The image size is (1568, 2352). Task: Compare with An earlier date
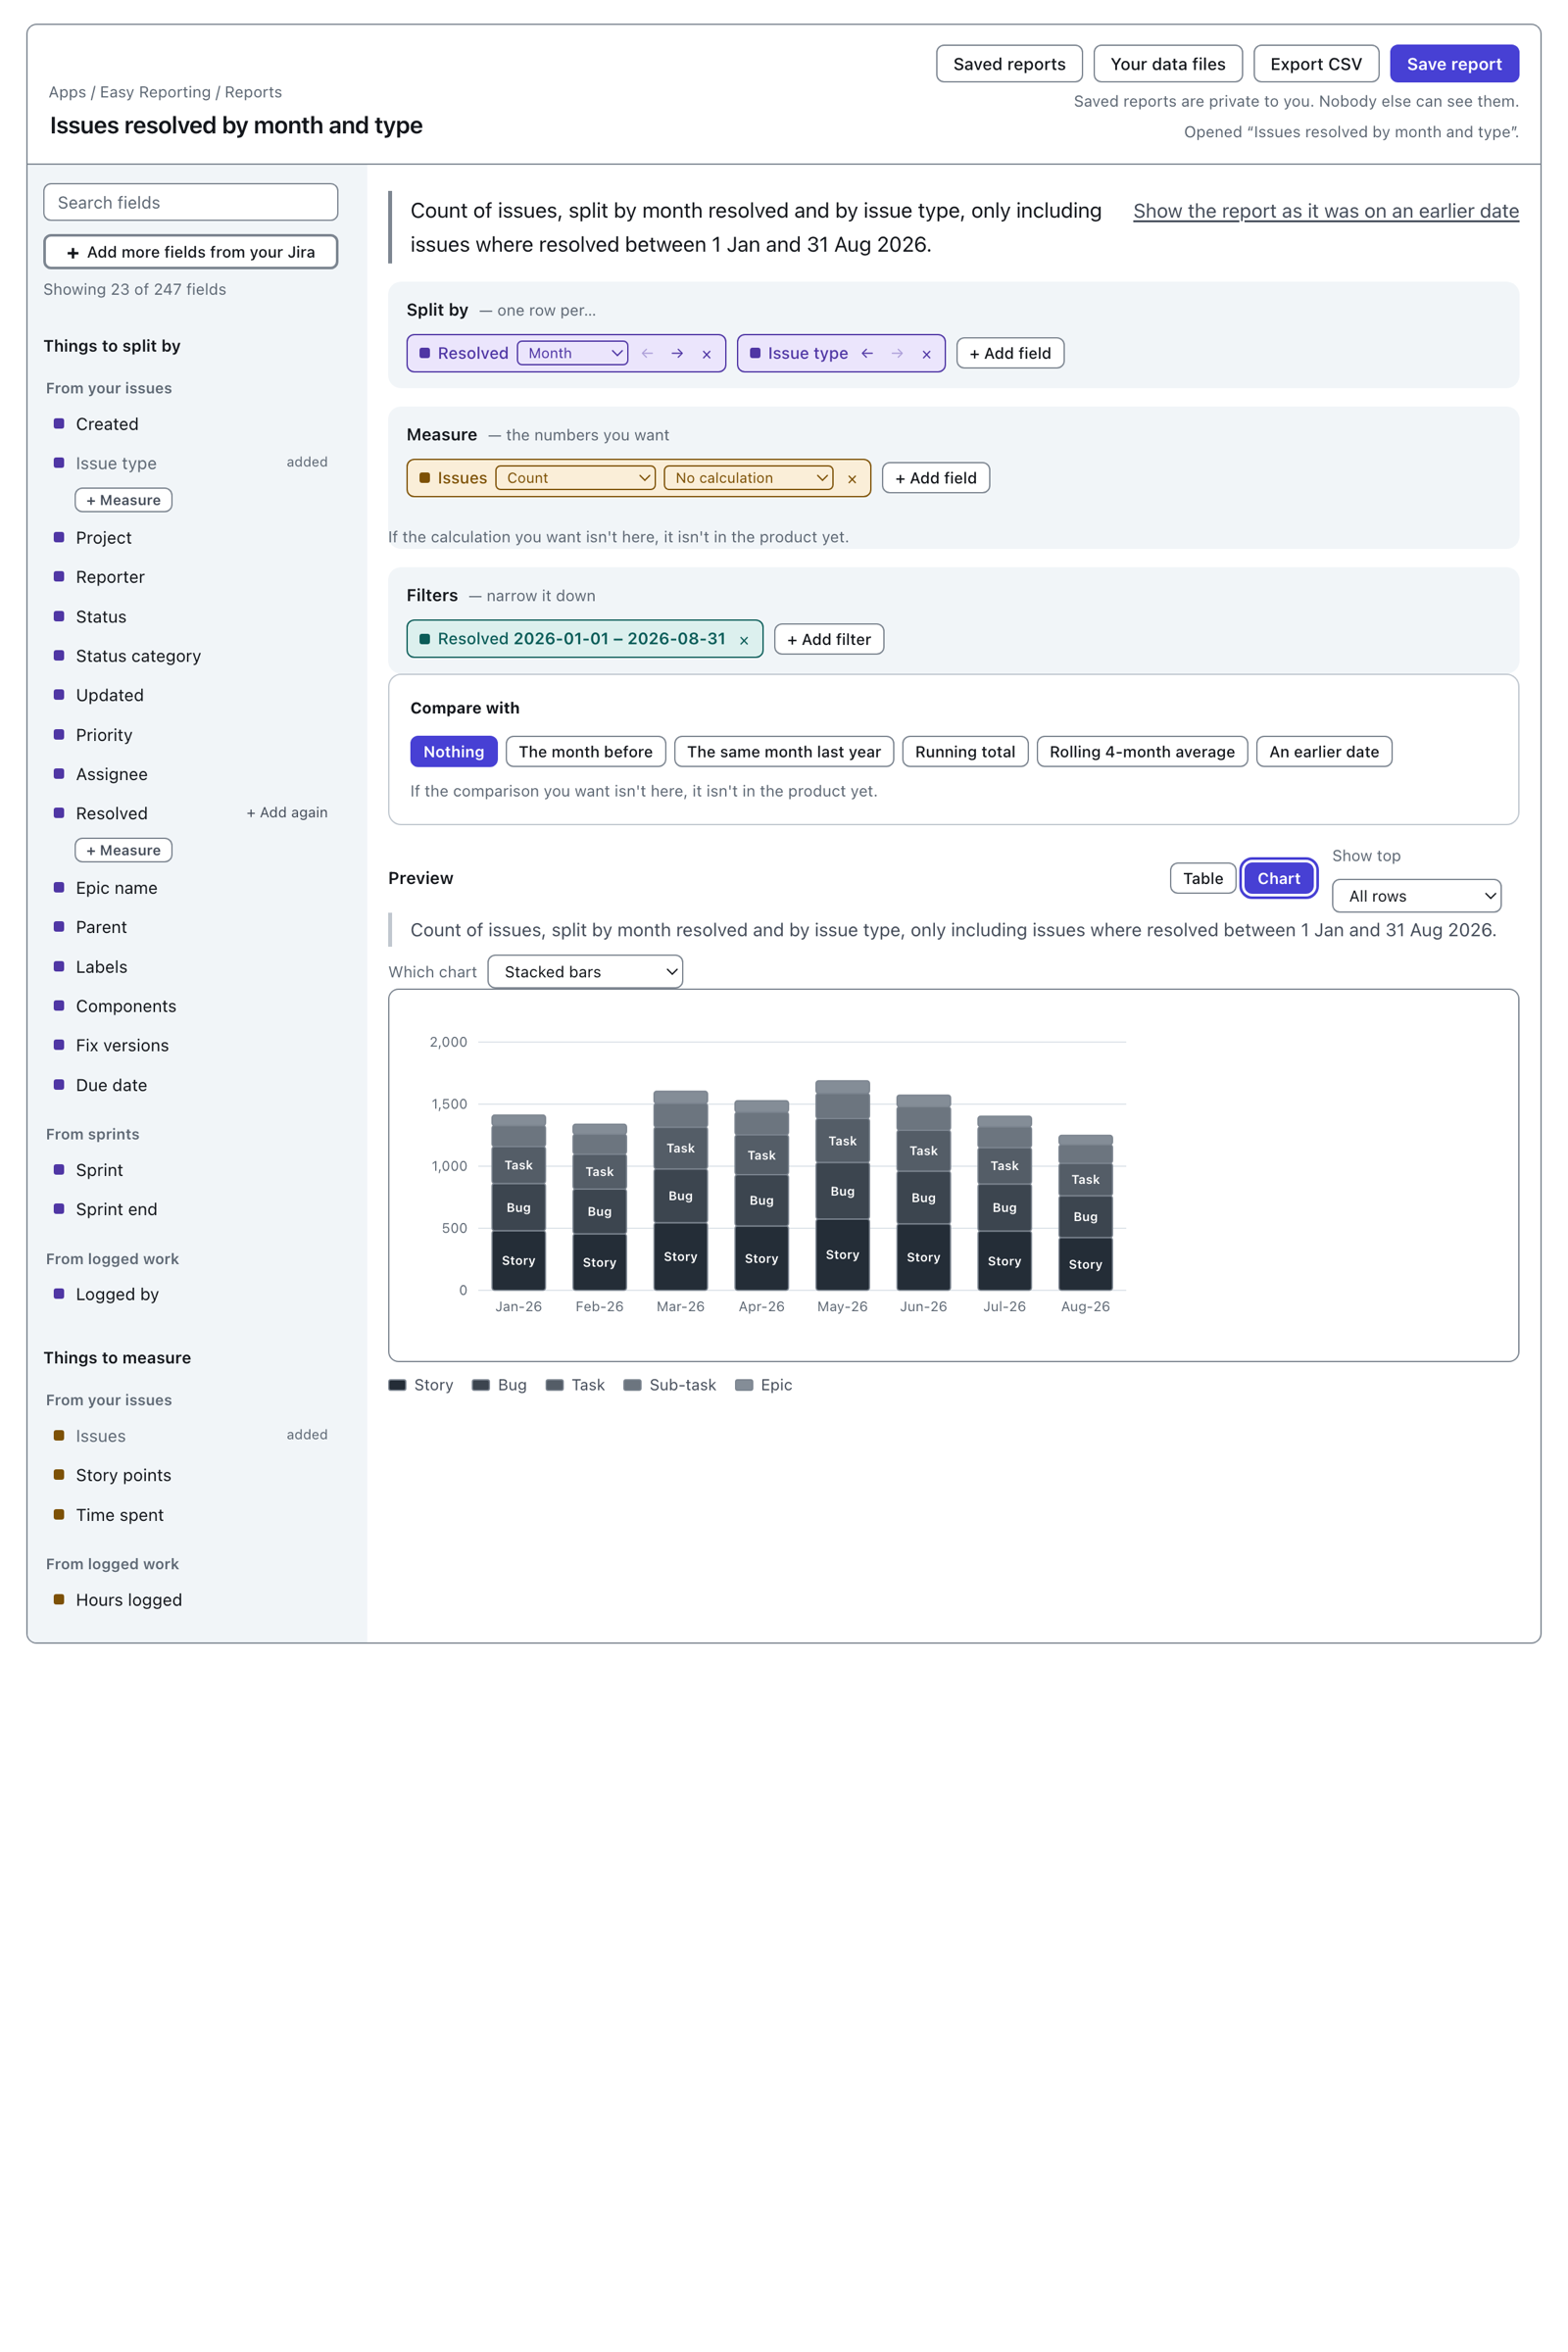1324,752
